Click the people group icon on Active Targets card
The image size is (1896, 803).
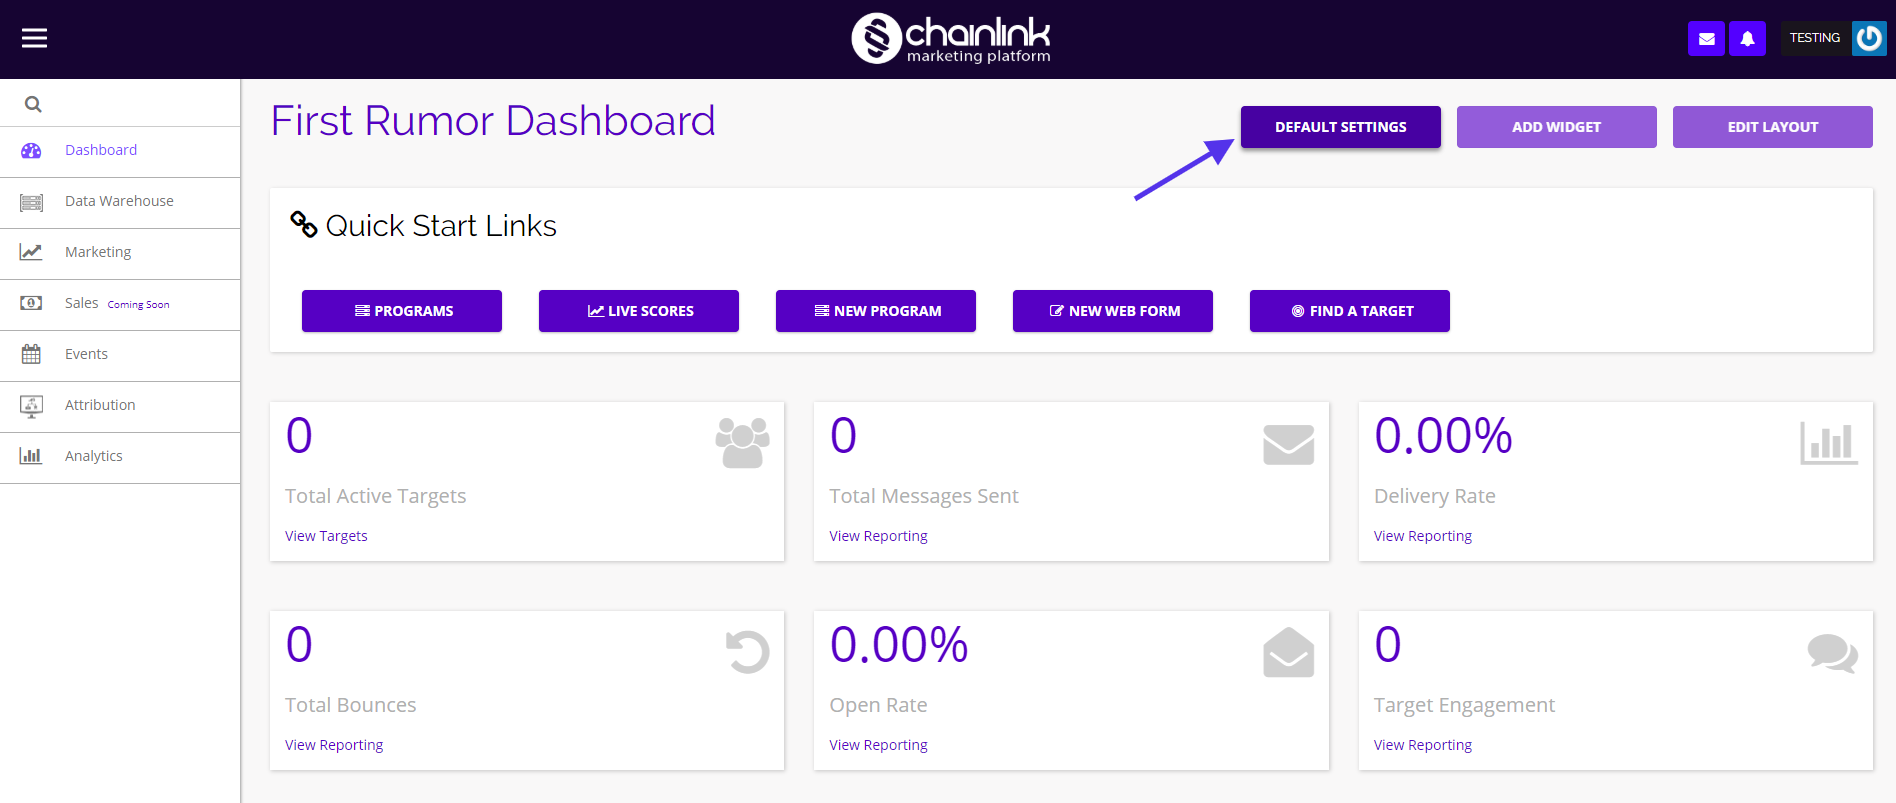742,443
